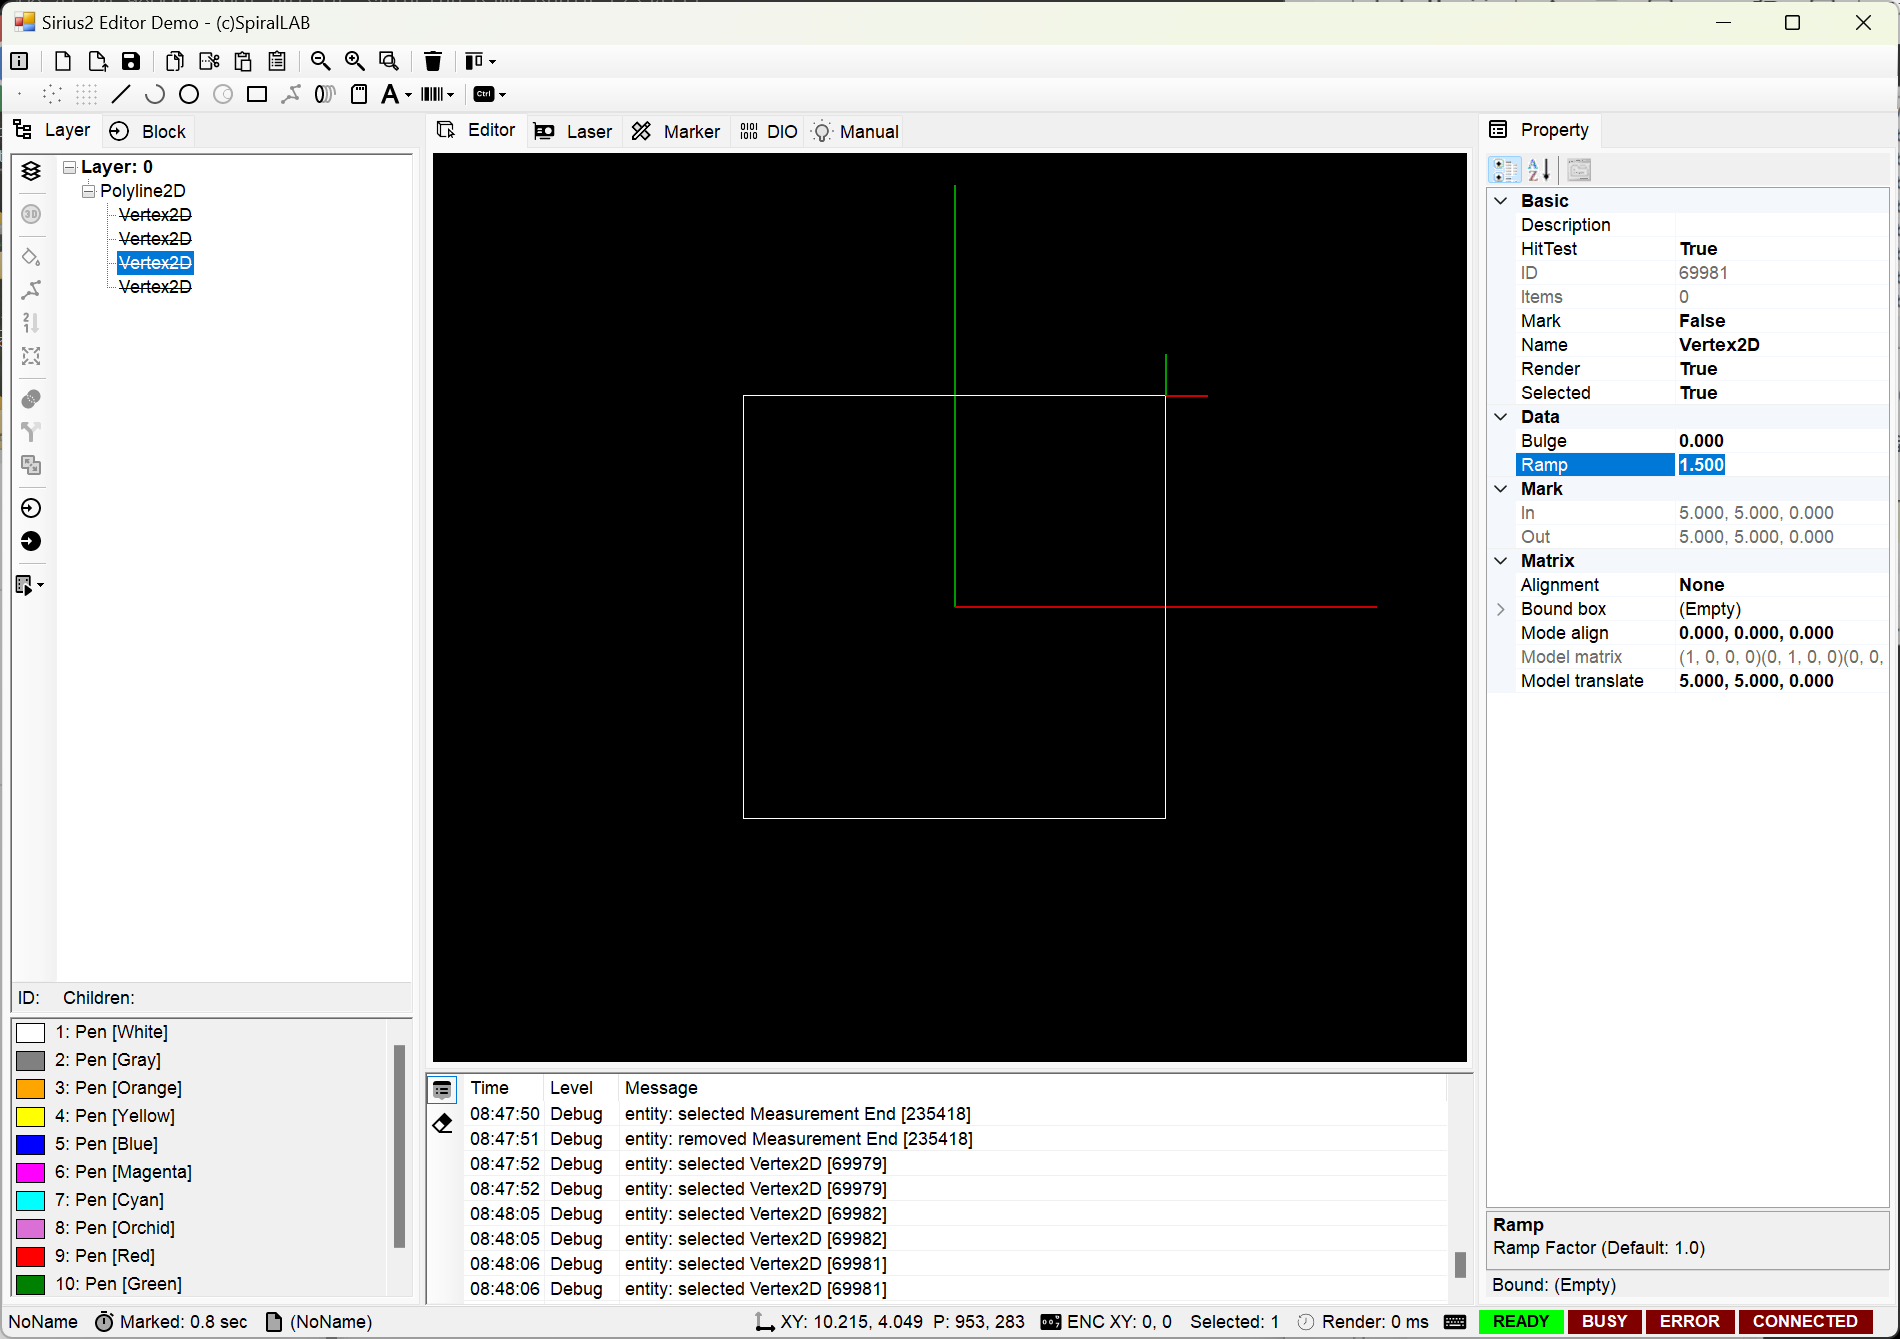Click the pen list vertical scrollbar

pyautogui.click(x=399, y=1146)
